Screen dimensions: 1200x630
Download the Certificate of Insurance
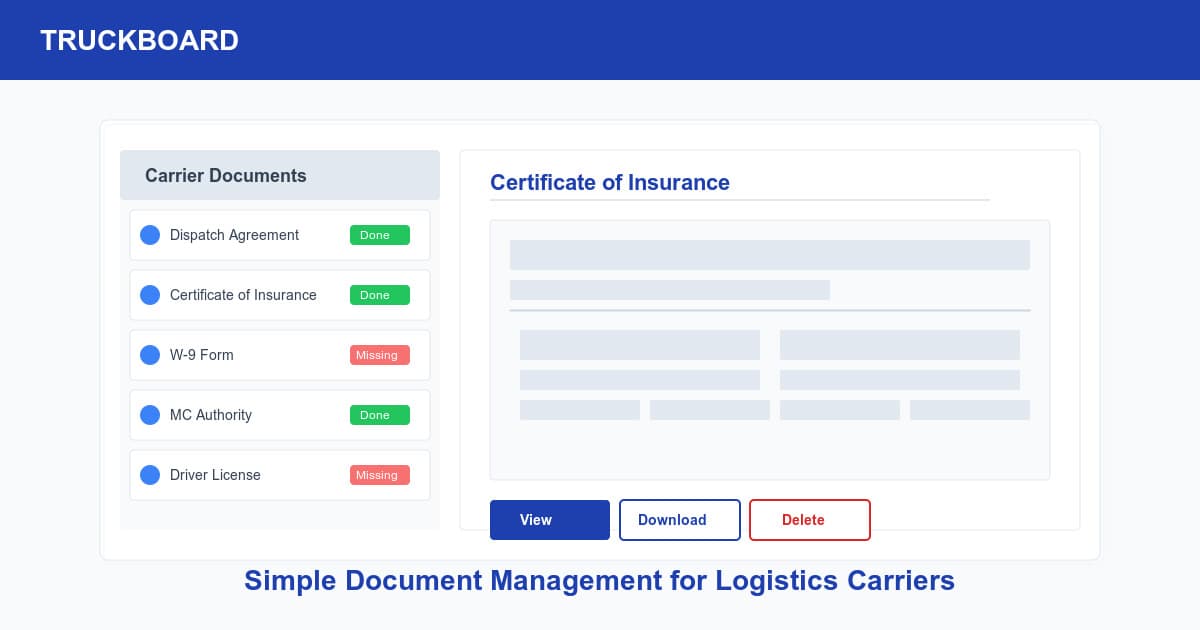pos(679,520)
